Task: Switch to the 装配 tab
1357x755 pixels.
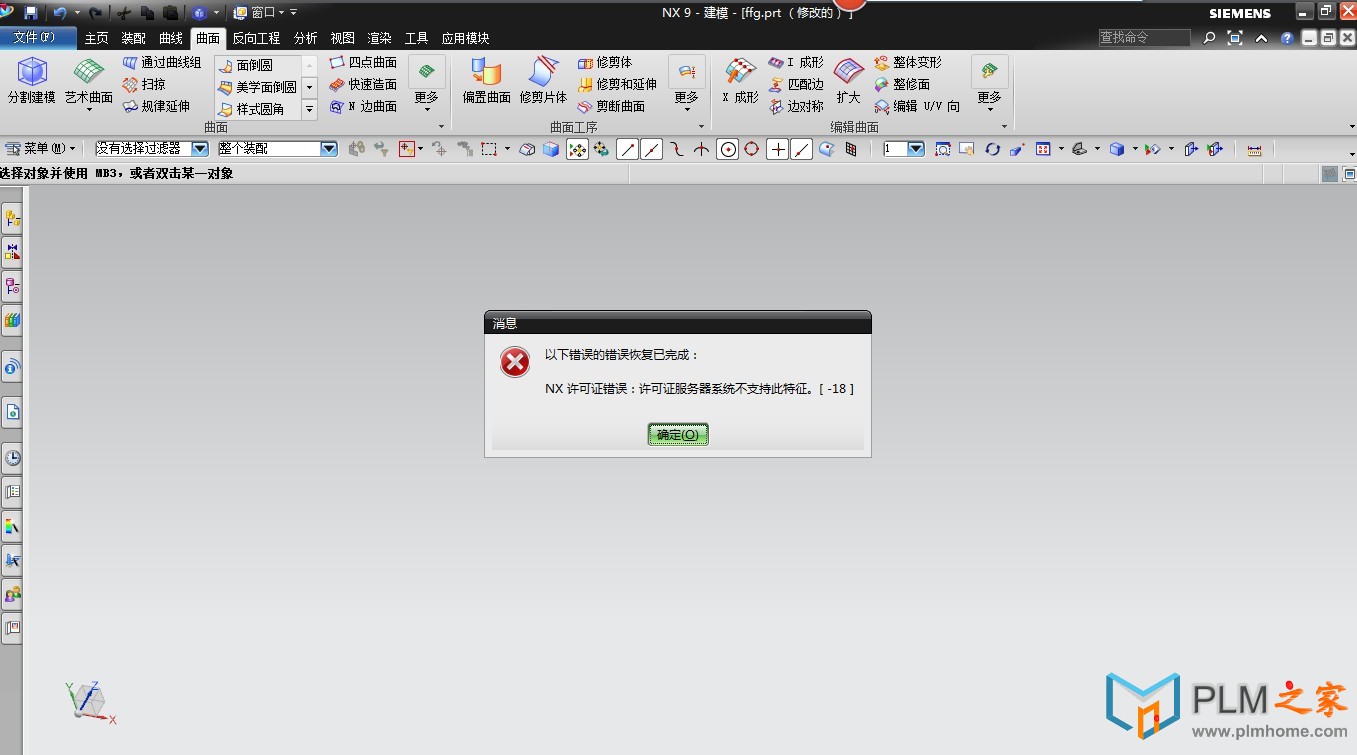Action: pos(134,38)
